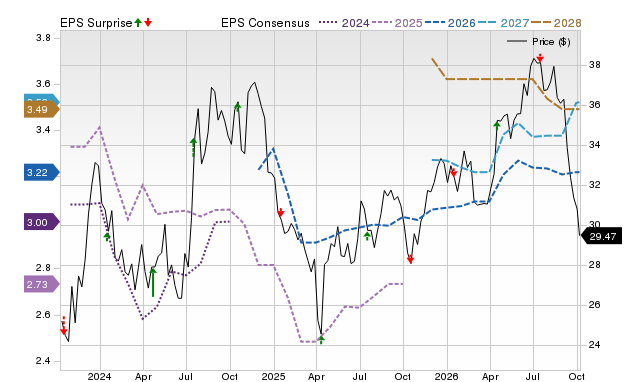Click the 3.4 label on the EPS axis
The height and width of the screenshot is (382, 640).
coord(43,130)
